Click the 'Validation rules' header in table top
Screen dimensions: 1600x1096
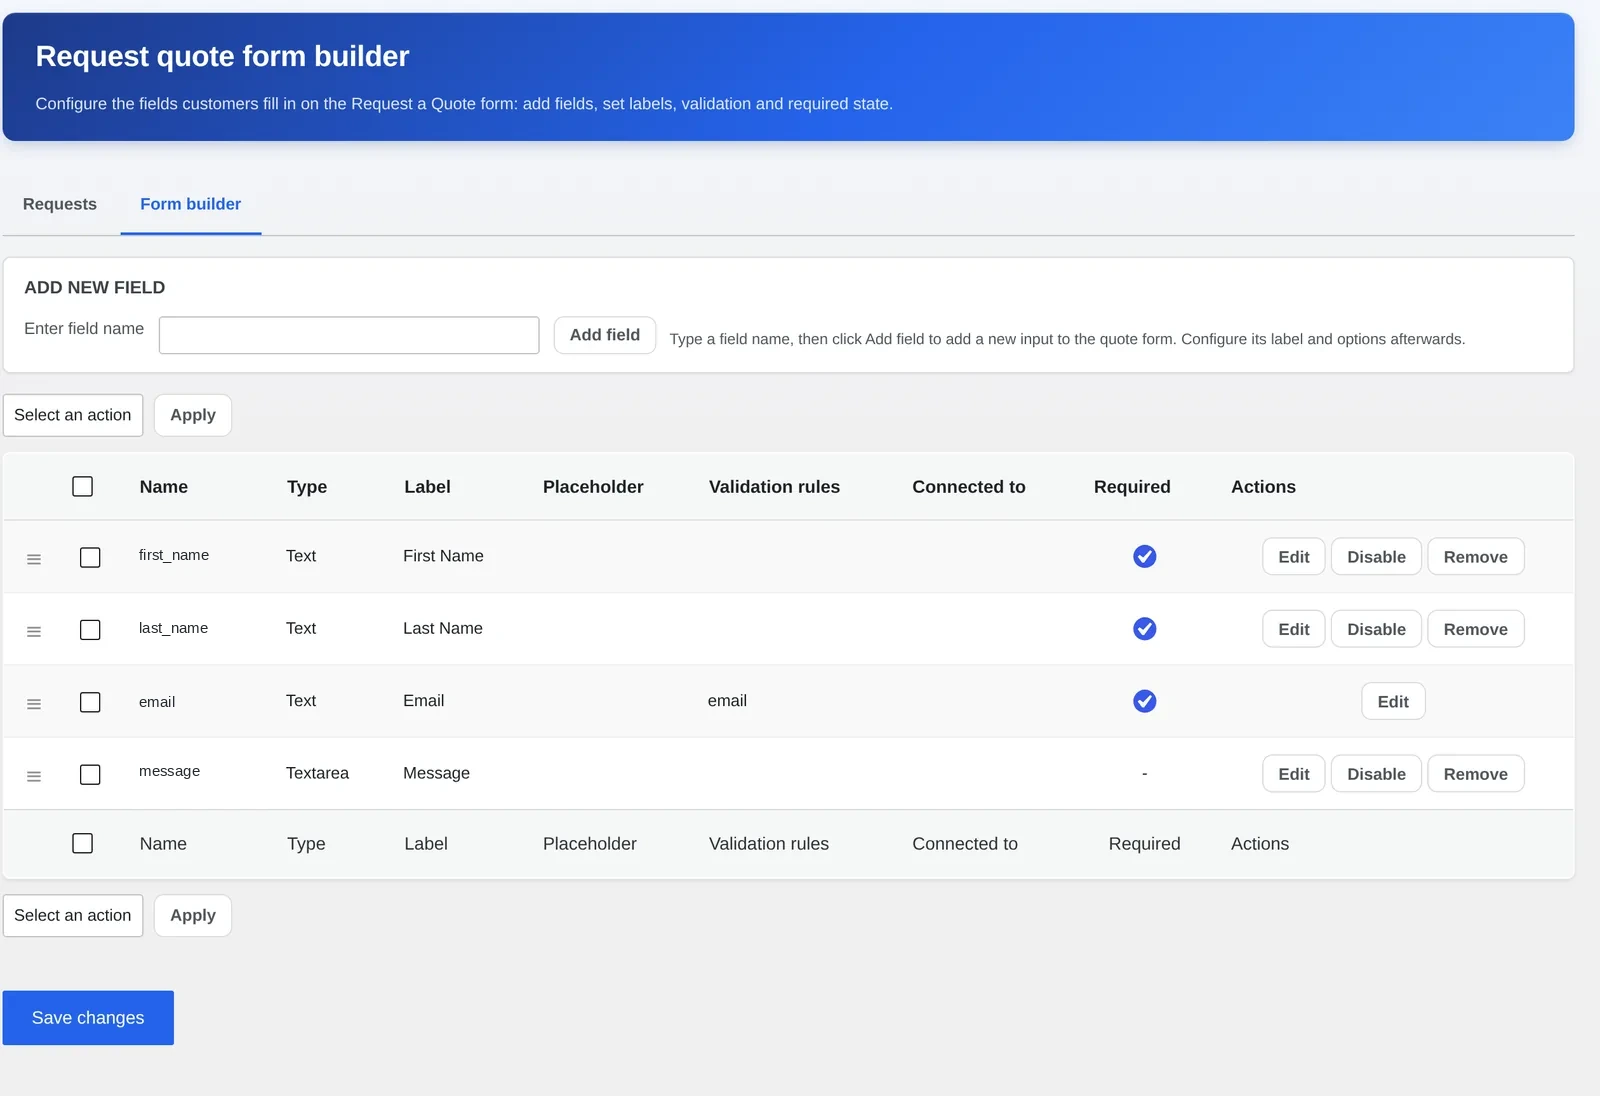coord(774,487)
